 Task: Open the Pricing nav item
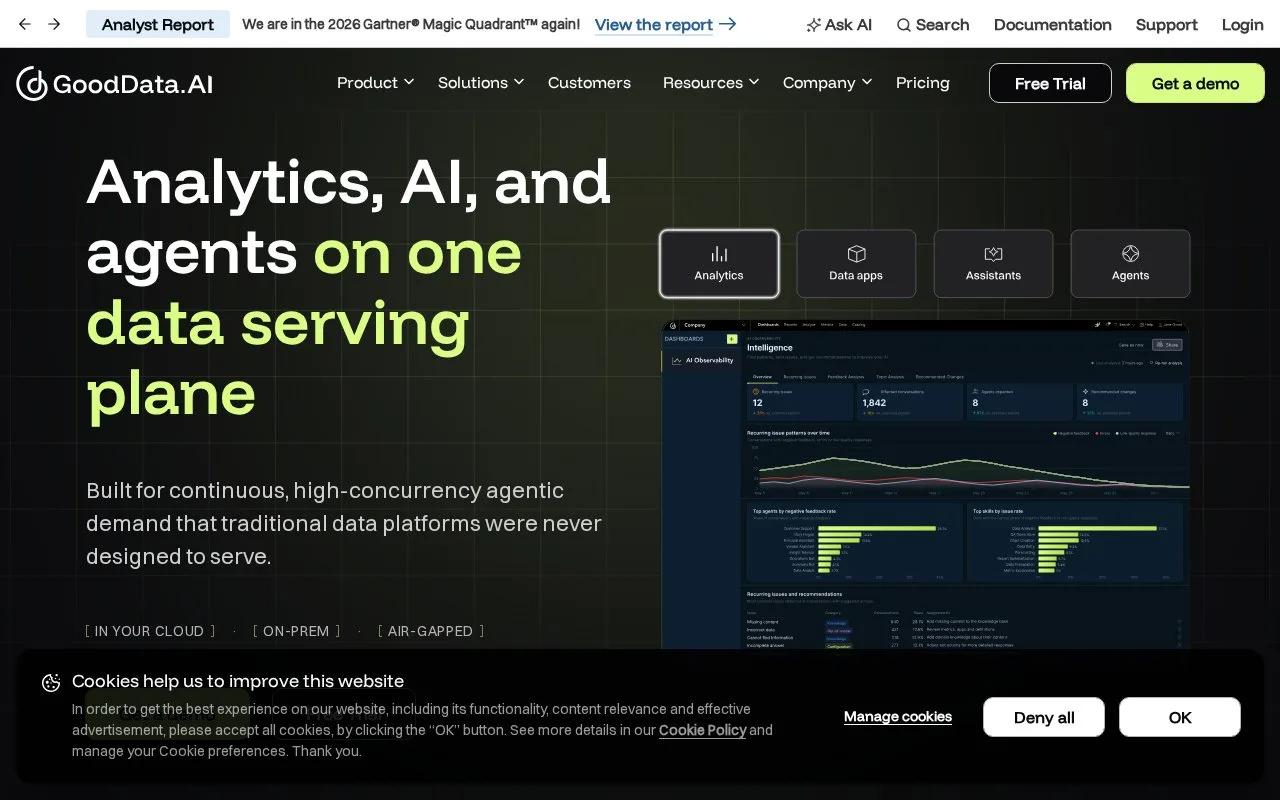pos(923,82)
